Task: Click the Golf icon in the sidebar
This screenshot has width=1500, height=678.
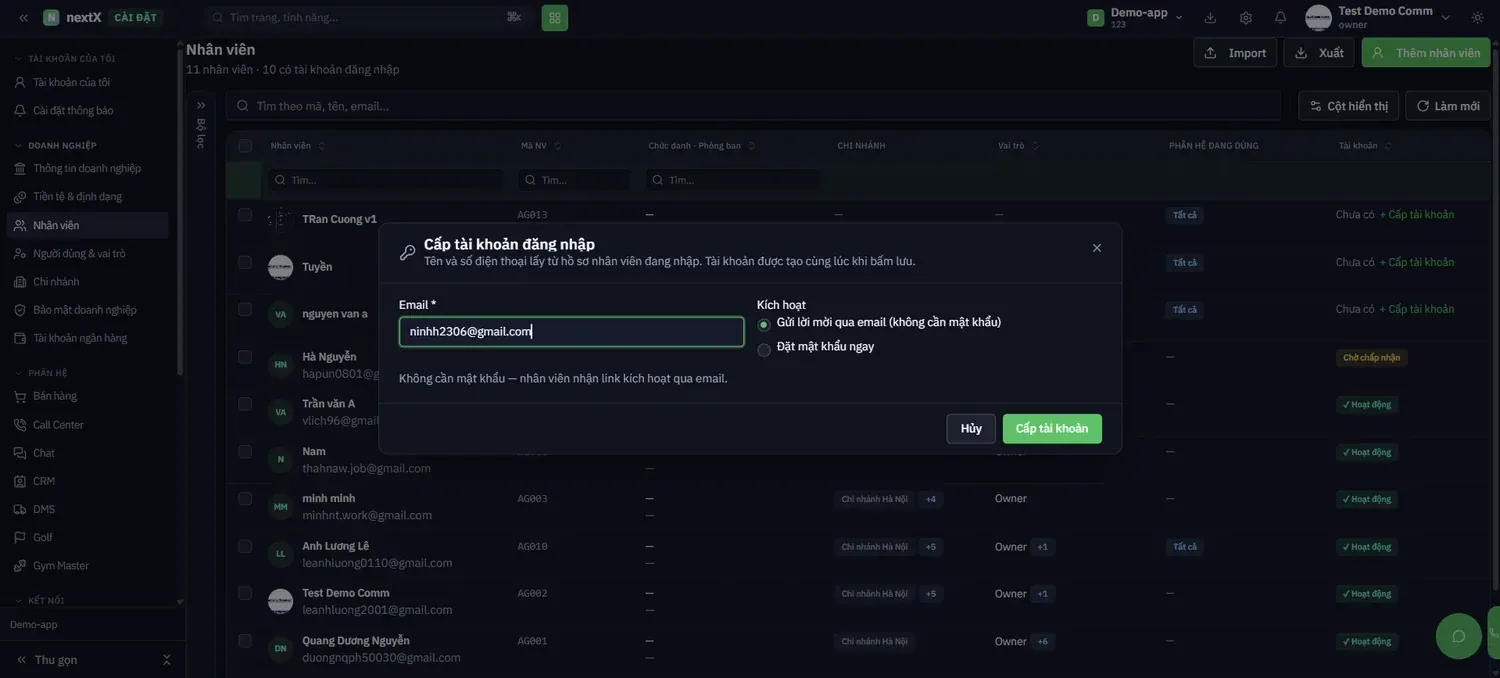Action: [x=20, y=537]
